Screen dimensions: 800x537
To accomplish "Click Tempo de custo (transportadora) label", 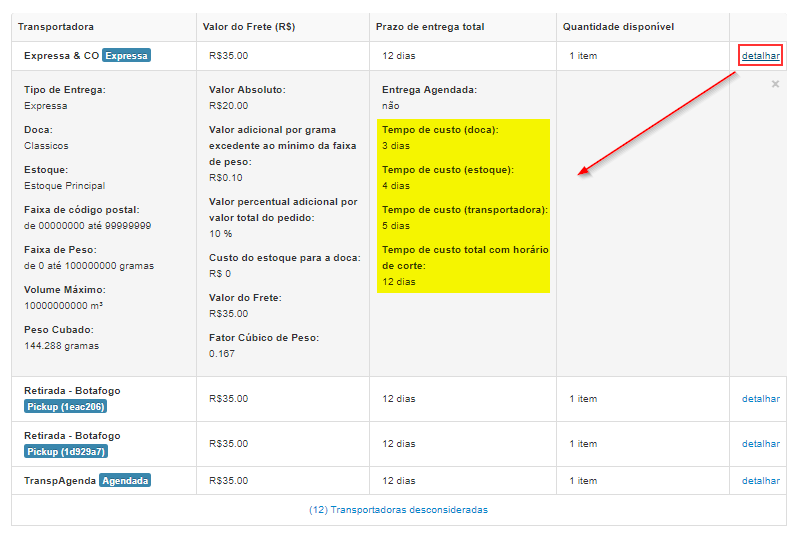I will (x=465, y=210).
